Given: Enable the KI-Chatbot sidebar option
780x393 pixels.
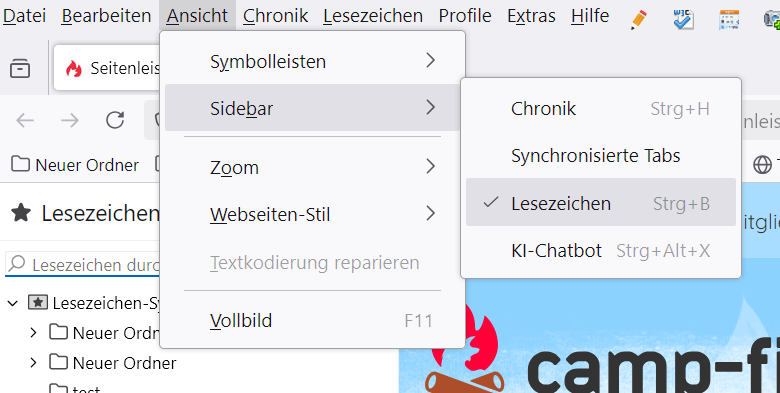Looking at the screenshot, I should tap(600, 250).
